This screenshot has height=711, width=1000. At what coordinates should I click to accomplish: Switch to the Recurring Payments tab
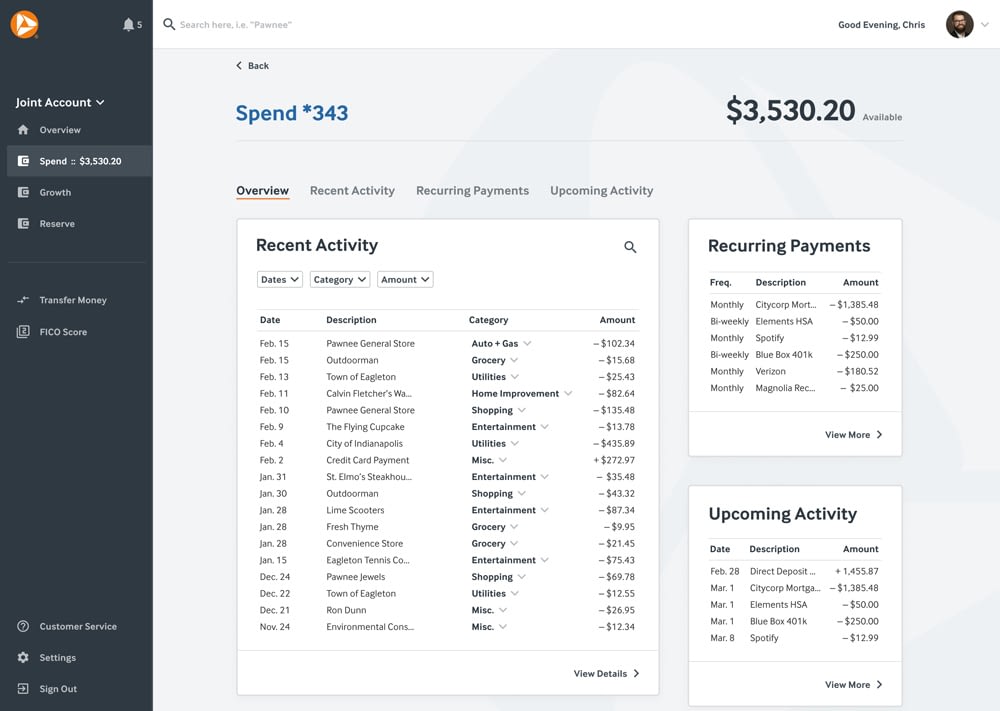(473, 191)
